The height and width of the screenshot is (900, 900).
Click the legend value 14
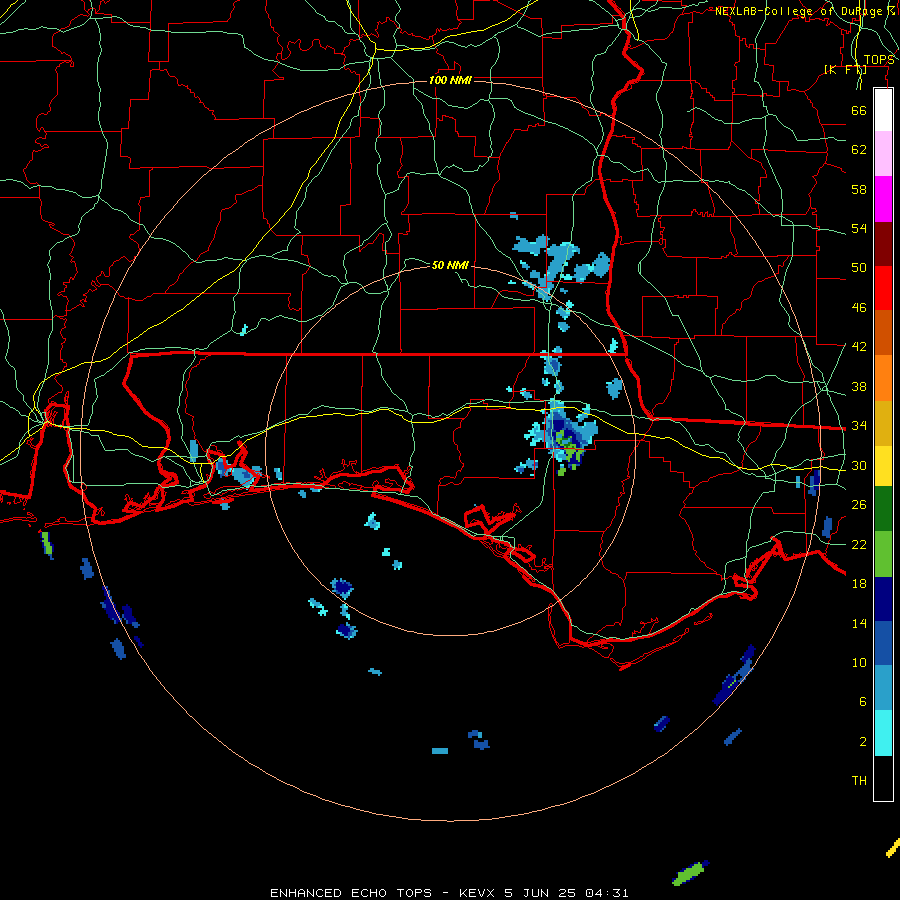(859, 623)
